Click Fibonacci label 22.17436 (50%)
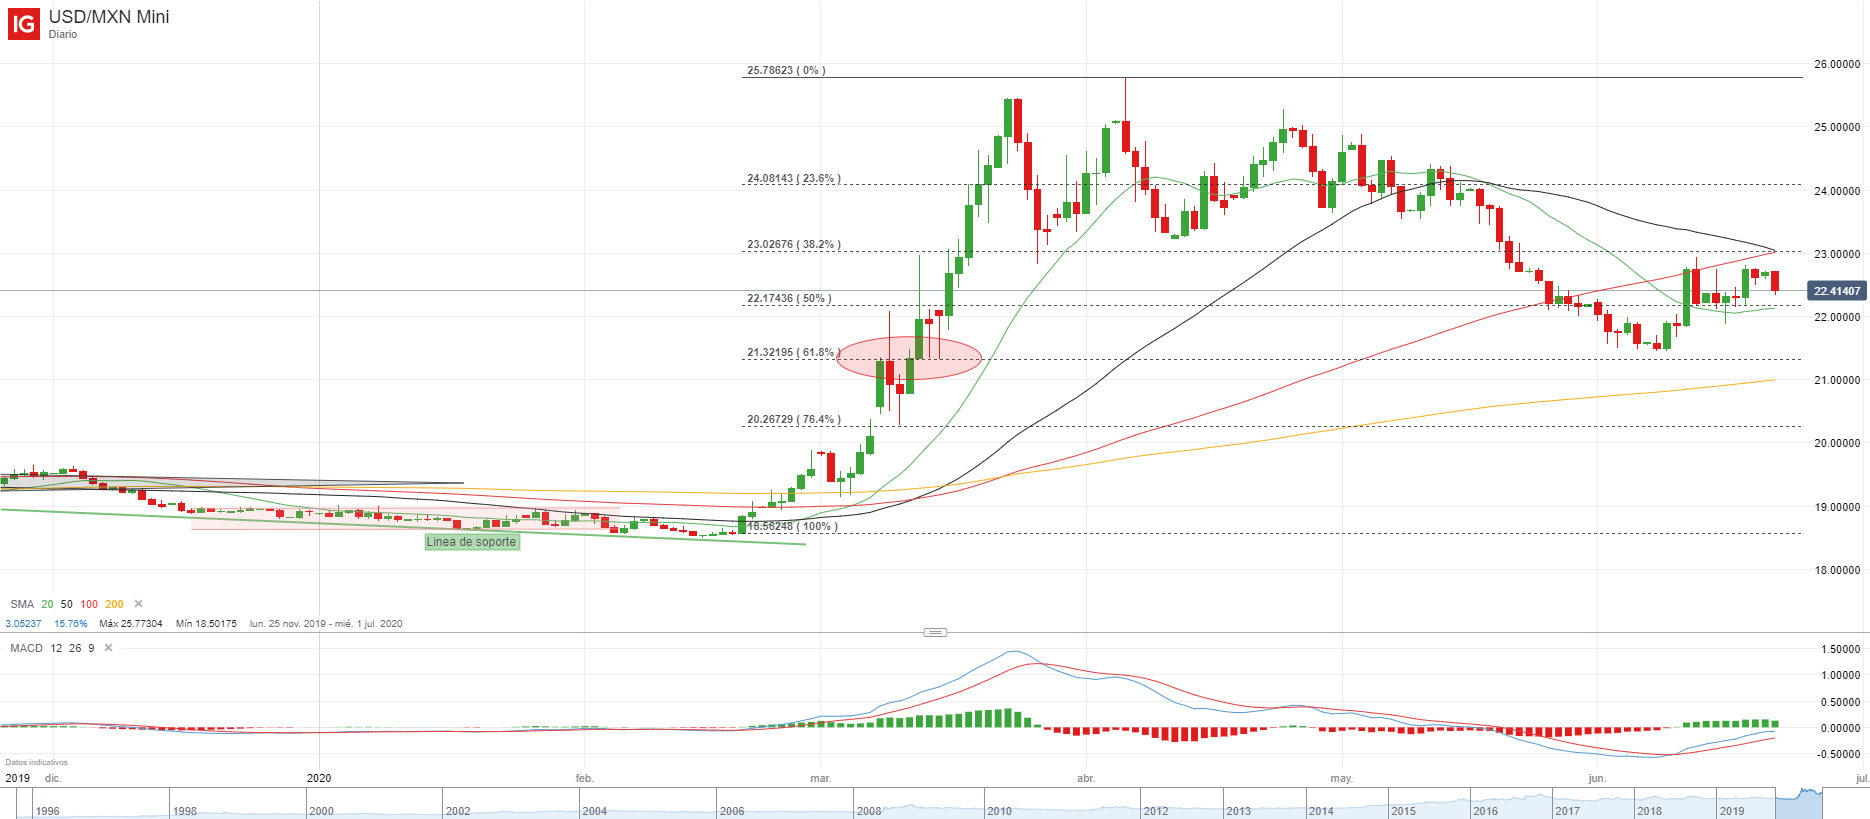The height and width of the screenshot is (819, 1870). [x=789, y=298]
